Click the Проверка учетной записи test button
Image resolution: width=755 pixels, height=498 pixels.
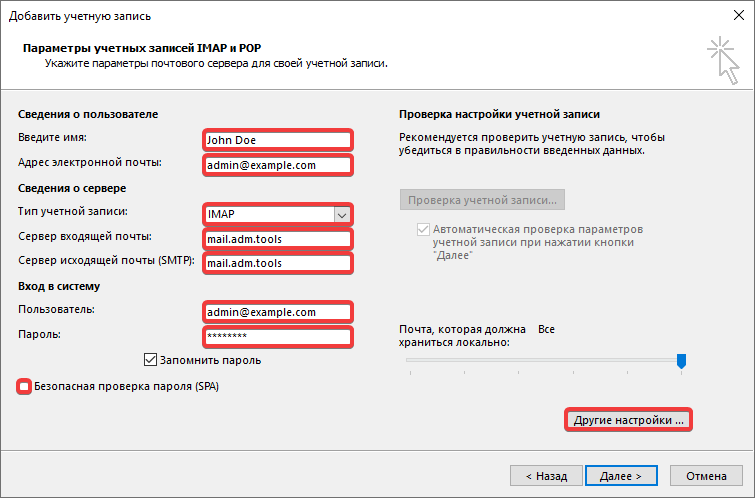click(x=483, y=198)
